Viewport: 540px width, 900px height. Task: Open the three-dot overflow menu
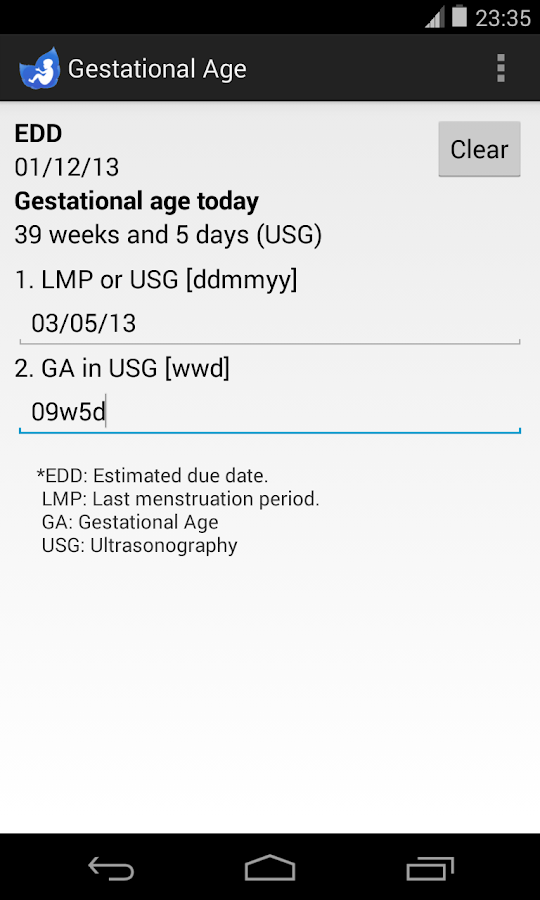[501, 68]
